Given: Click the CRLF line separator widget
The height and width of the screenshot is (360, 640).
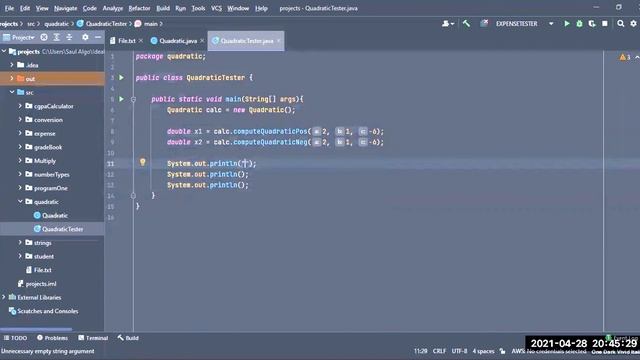Looking at the screenshot, I should pos(439,351).
